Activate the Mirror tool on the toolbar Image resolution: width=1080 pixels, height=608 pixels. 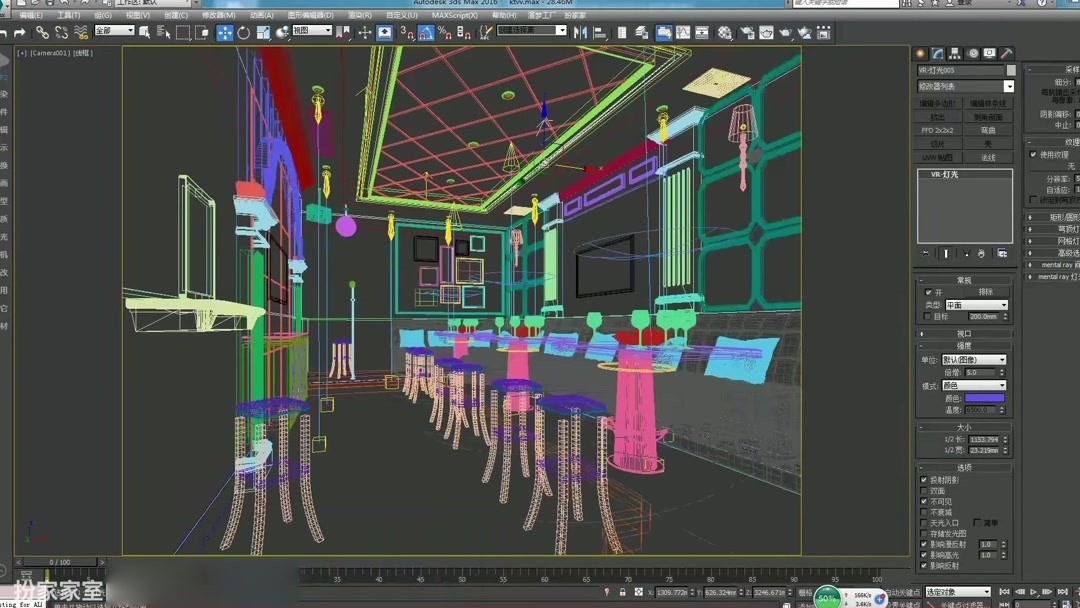582,33
